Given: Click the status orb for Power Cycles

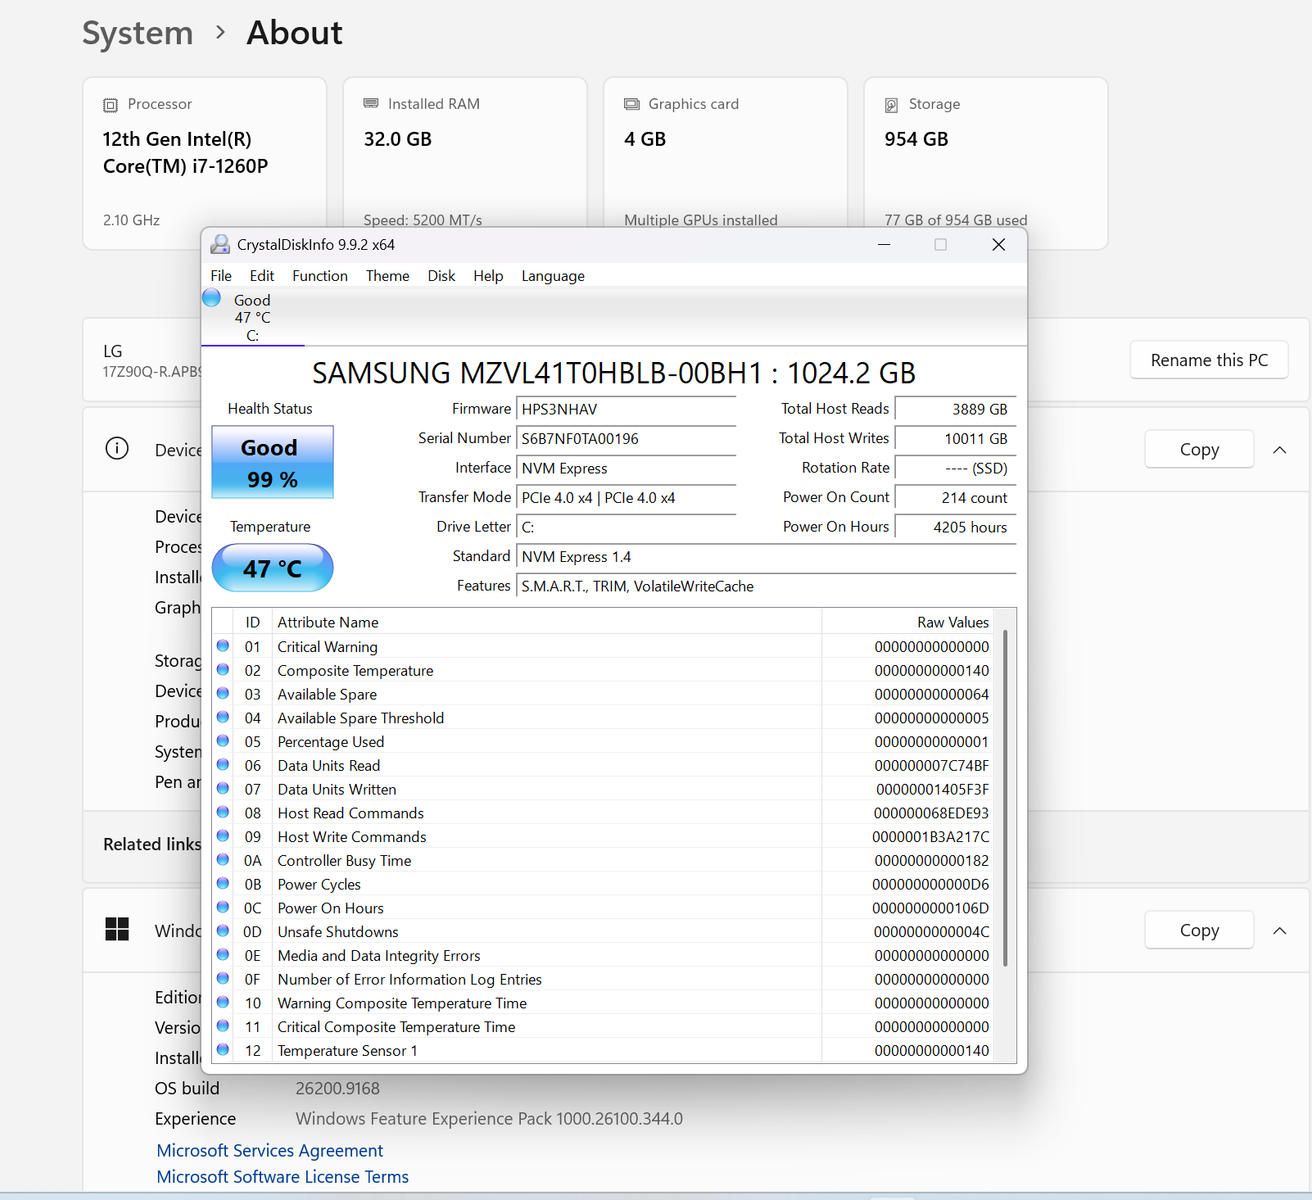Looking at the screenshot, I should 223,884.
